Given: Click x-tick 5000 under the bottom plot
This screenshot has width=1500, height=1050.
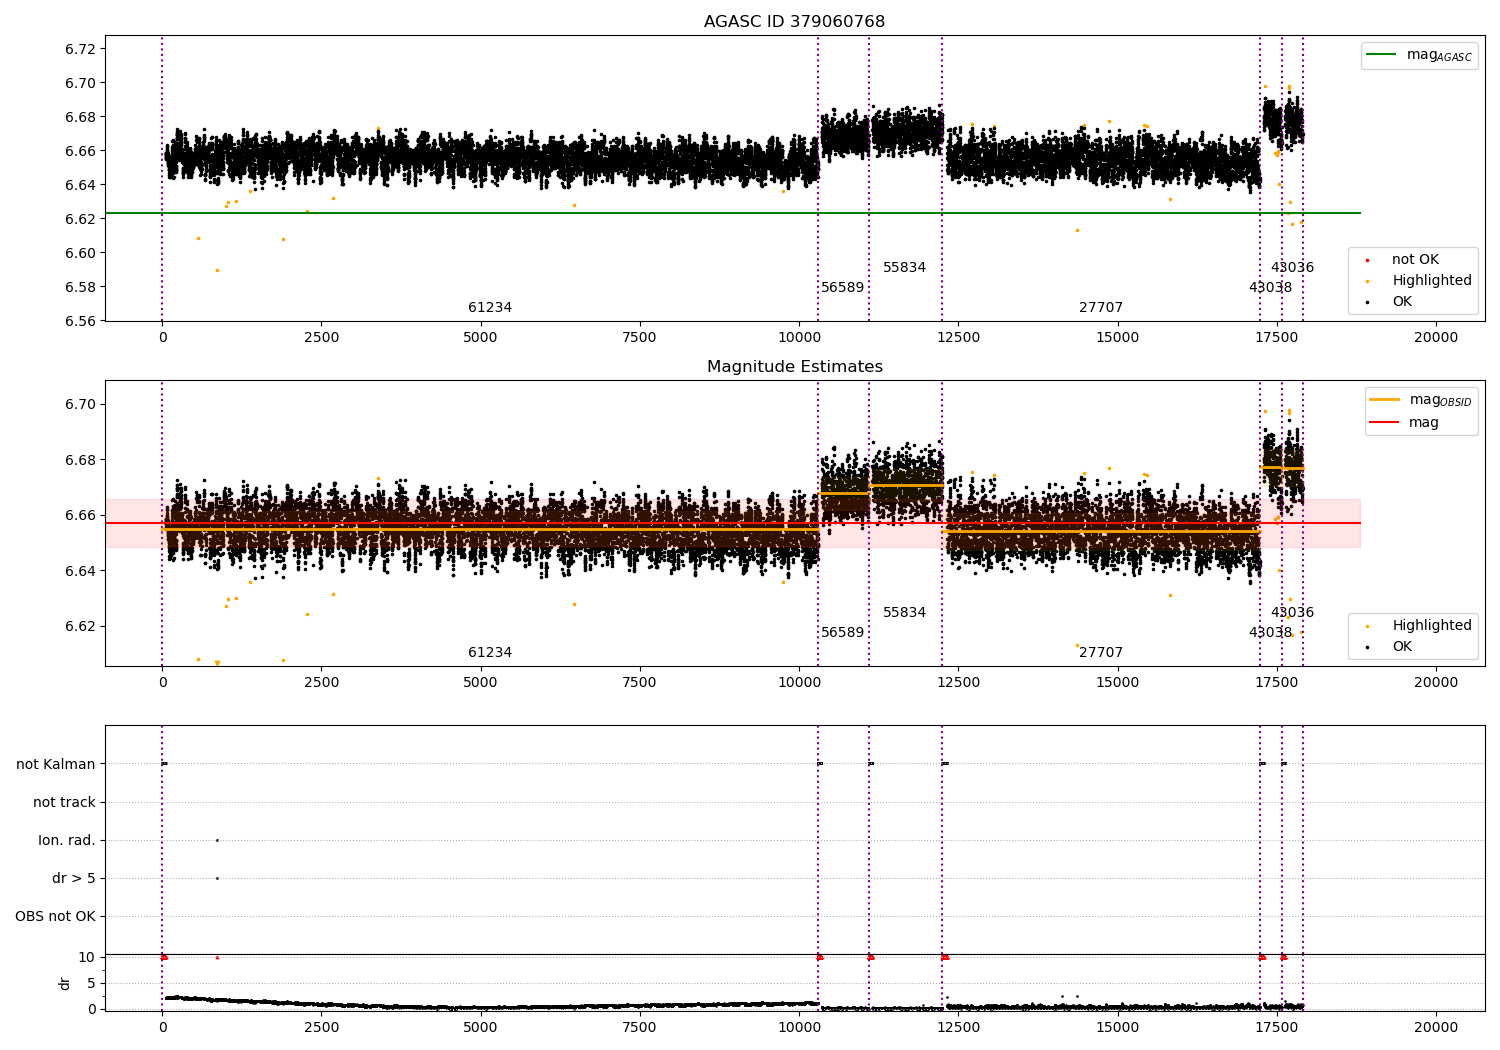Looking at the screenshot, I should click(480, 1028).
